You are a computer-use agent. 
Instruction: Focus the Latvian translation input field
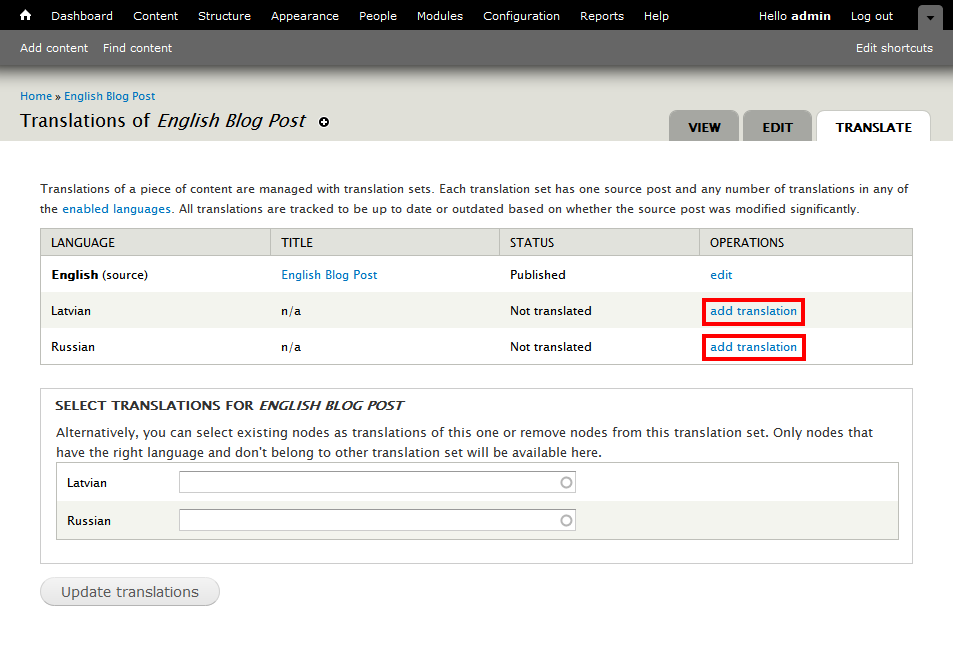tap(368, 483)
